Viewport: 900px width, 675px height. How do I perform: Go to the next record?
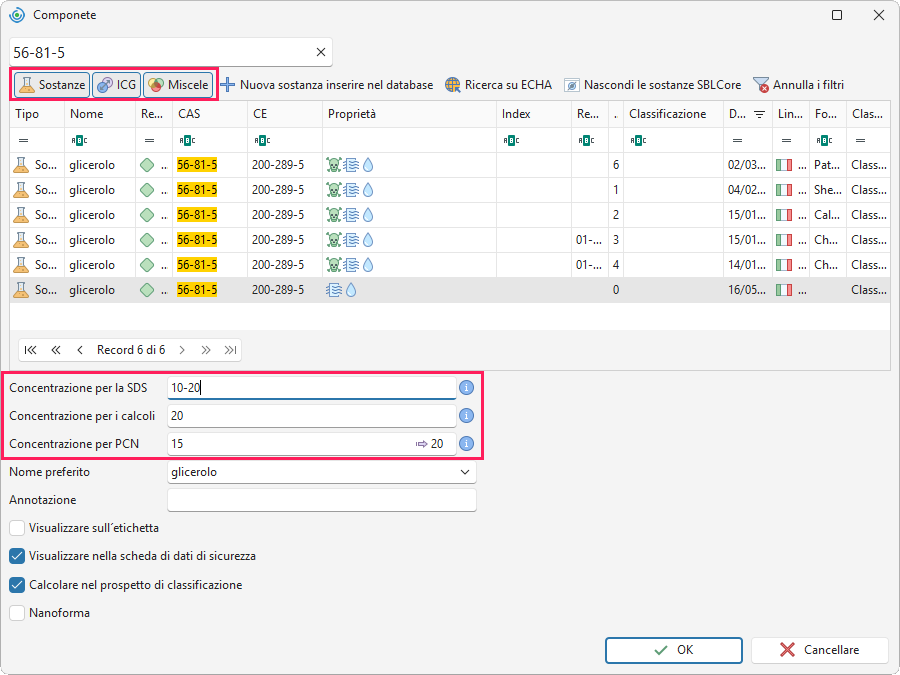coord(182,350)
